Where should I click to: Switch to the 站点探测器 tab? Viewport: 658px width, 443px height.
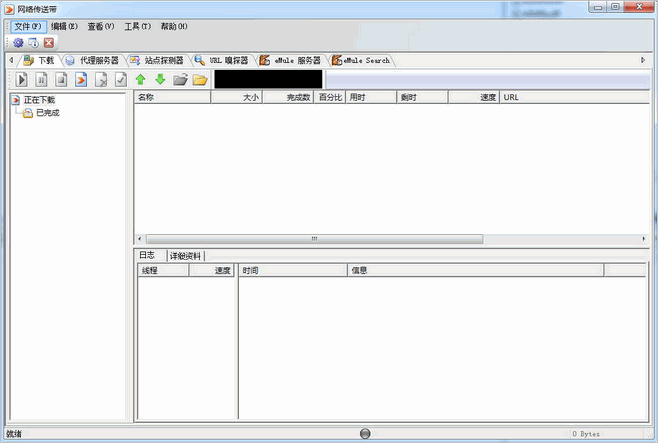(157, 60)
